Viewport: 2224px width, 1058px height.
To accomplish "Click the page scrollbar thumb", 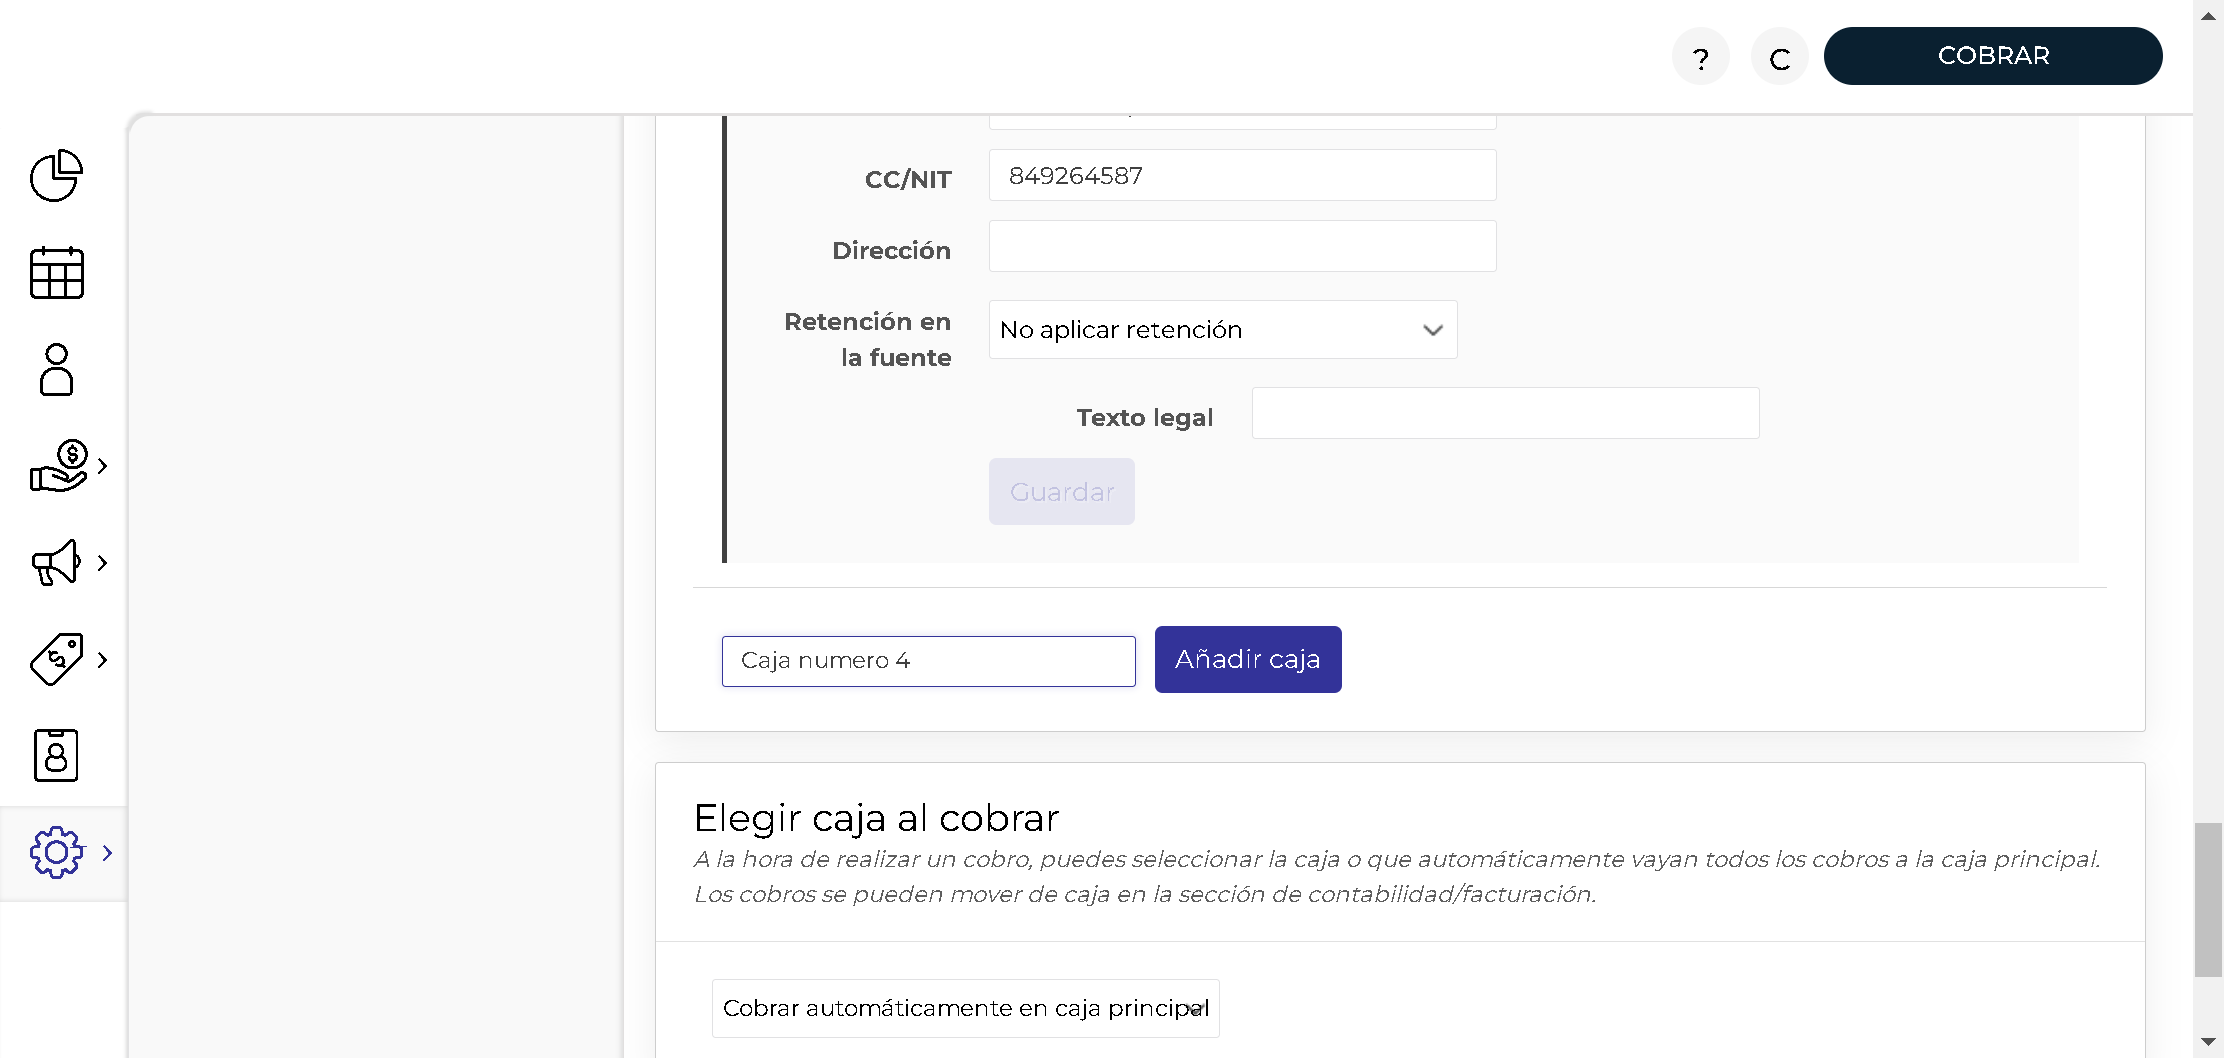I will [x=2208, y=899].
